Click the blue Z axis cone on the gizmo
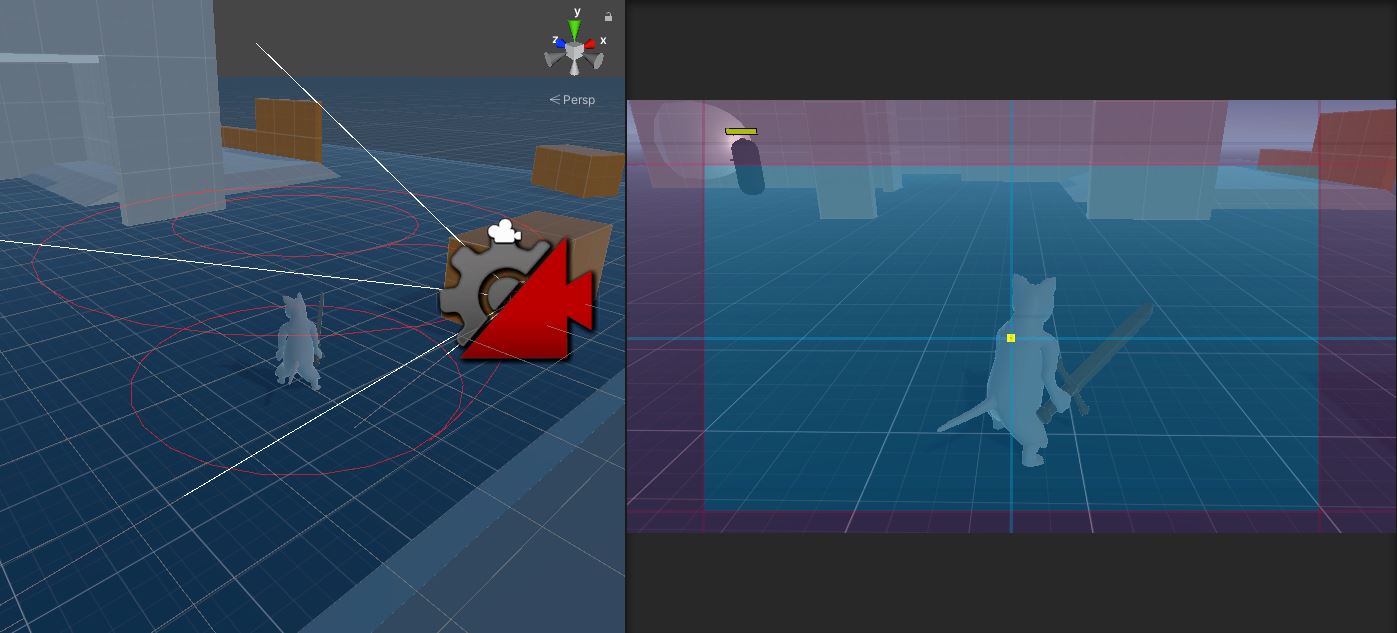The image size is (1397, 633). tap(559, 44)
